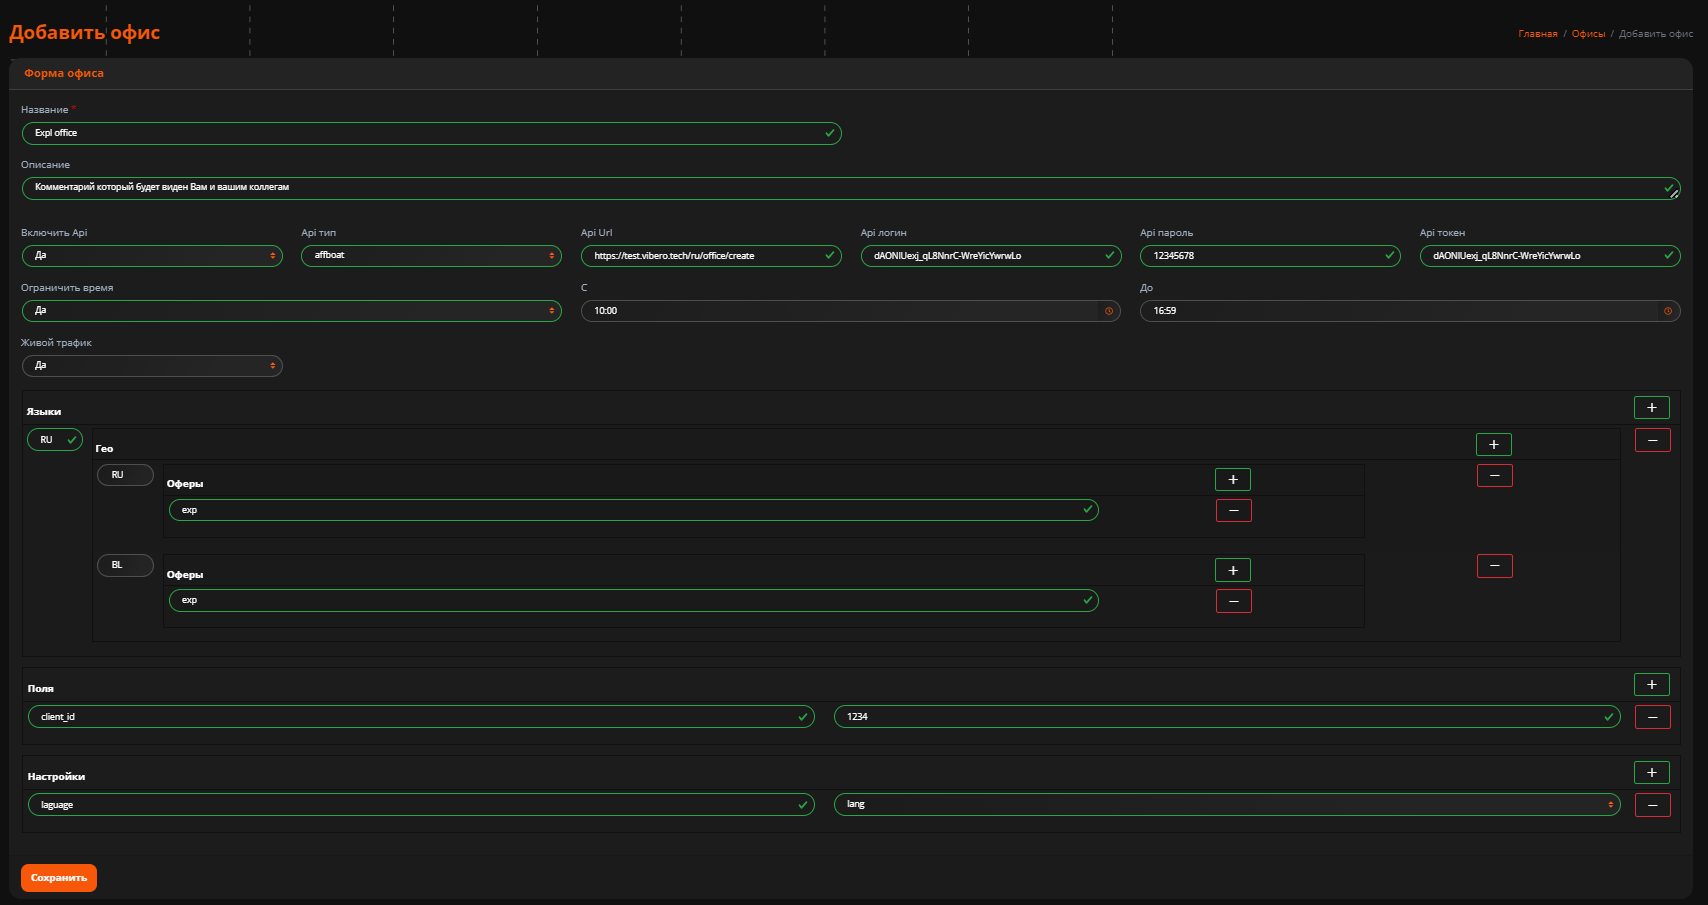The height and width of the screenshot is (905, 1708).
Task: Edit the Api Url field
Action: pos(711,256)
